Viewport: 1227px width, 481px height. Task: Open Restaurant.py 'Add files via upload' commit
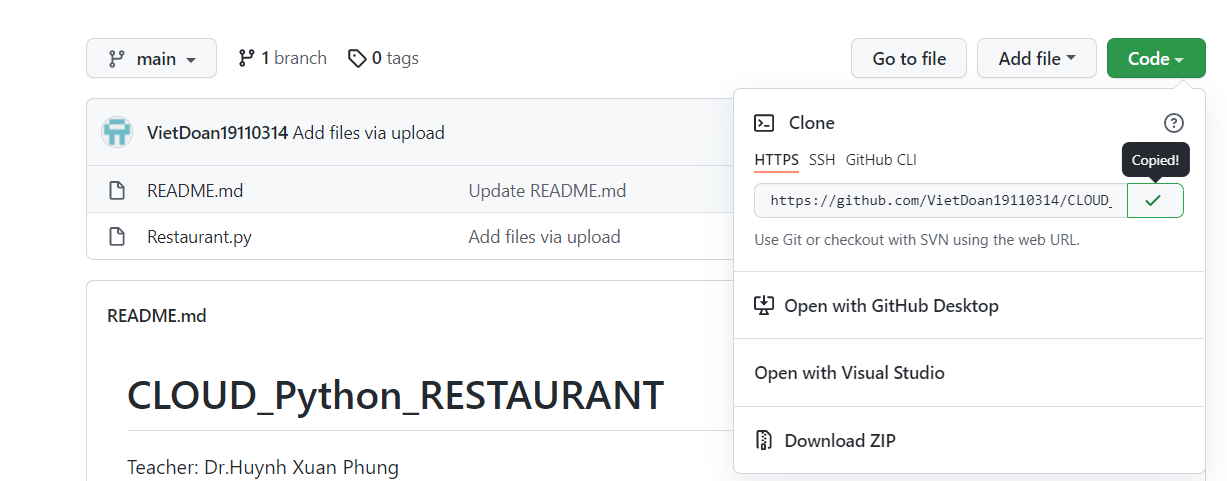[545, 237]
